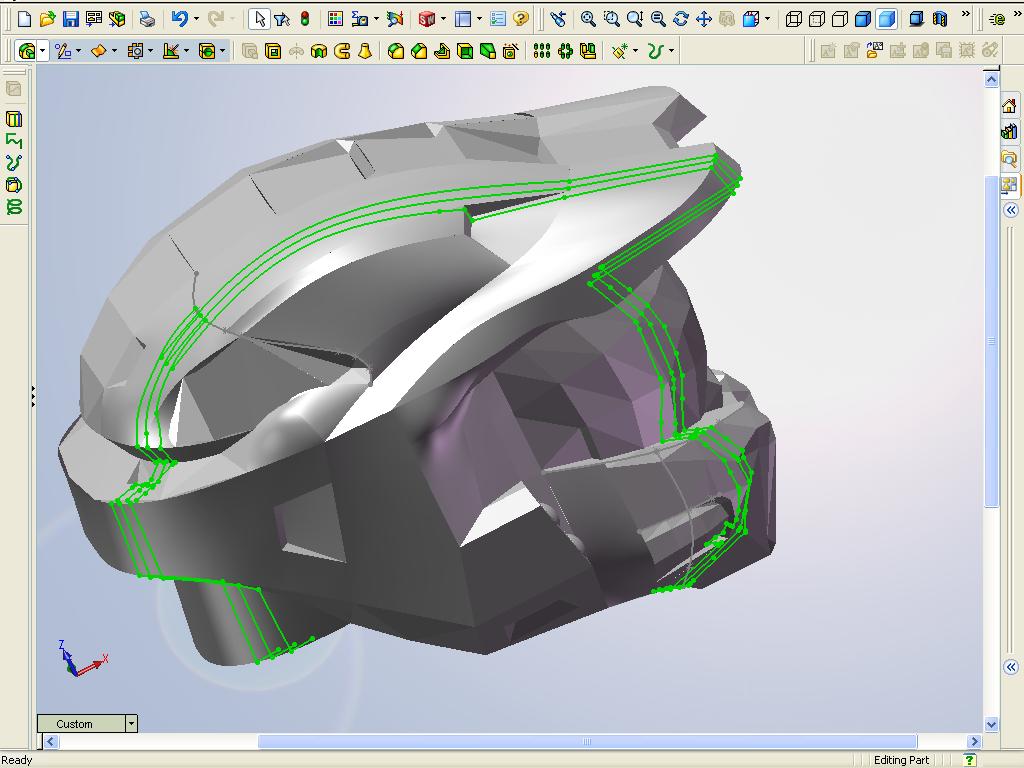This screenshot has width=1024, height=768.
Task: Click the SolidWorks add-ins red cube icon
Action: pos(426,19)
